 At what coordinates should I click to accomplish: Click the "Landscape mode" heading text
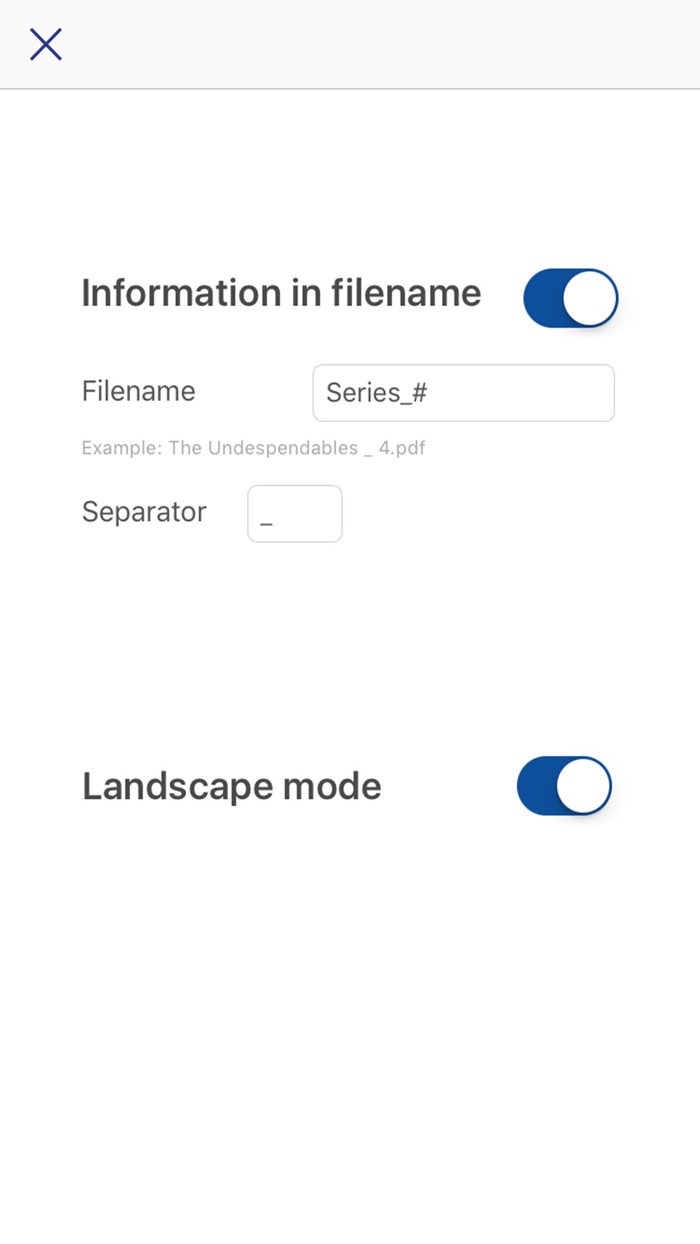point(231,786)
